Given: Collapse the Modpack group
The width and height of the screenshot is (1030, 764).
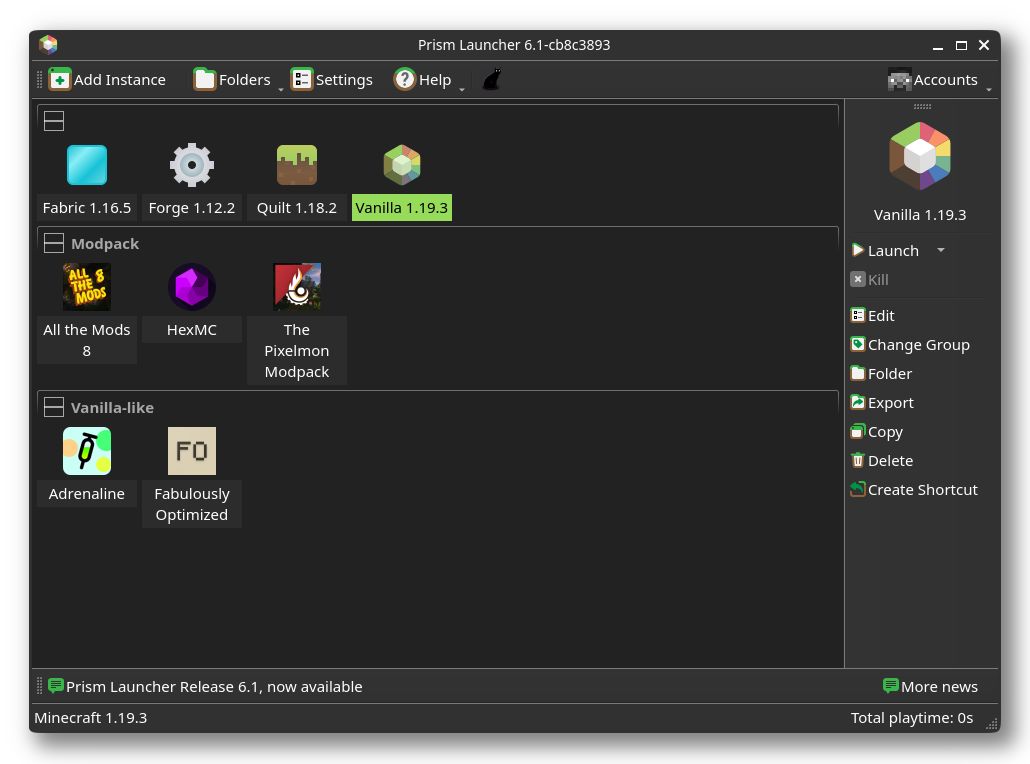Looking at the screenshot, I should click(54, 244).
